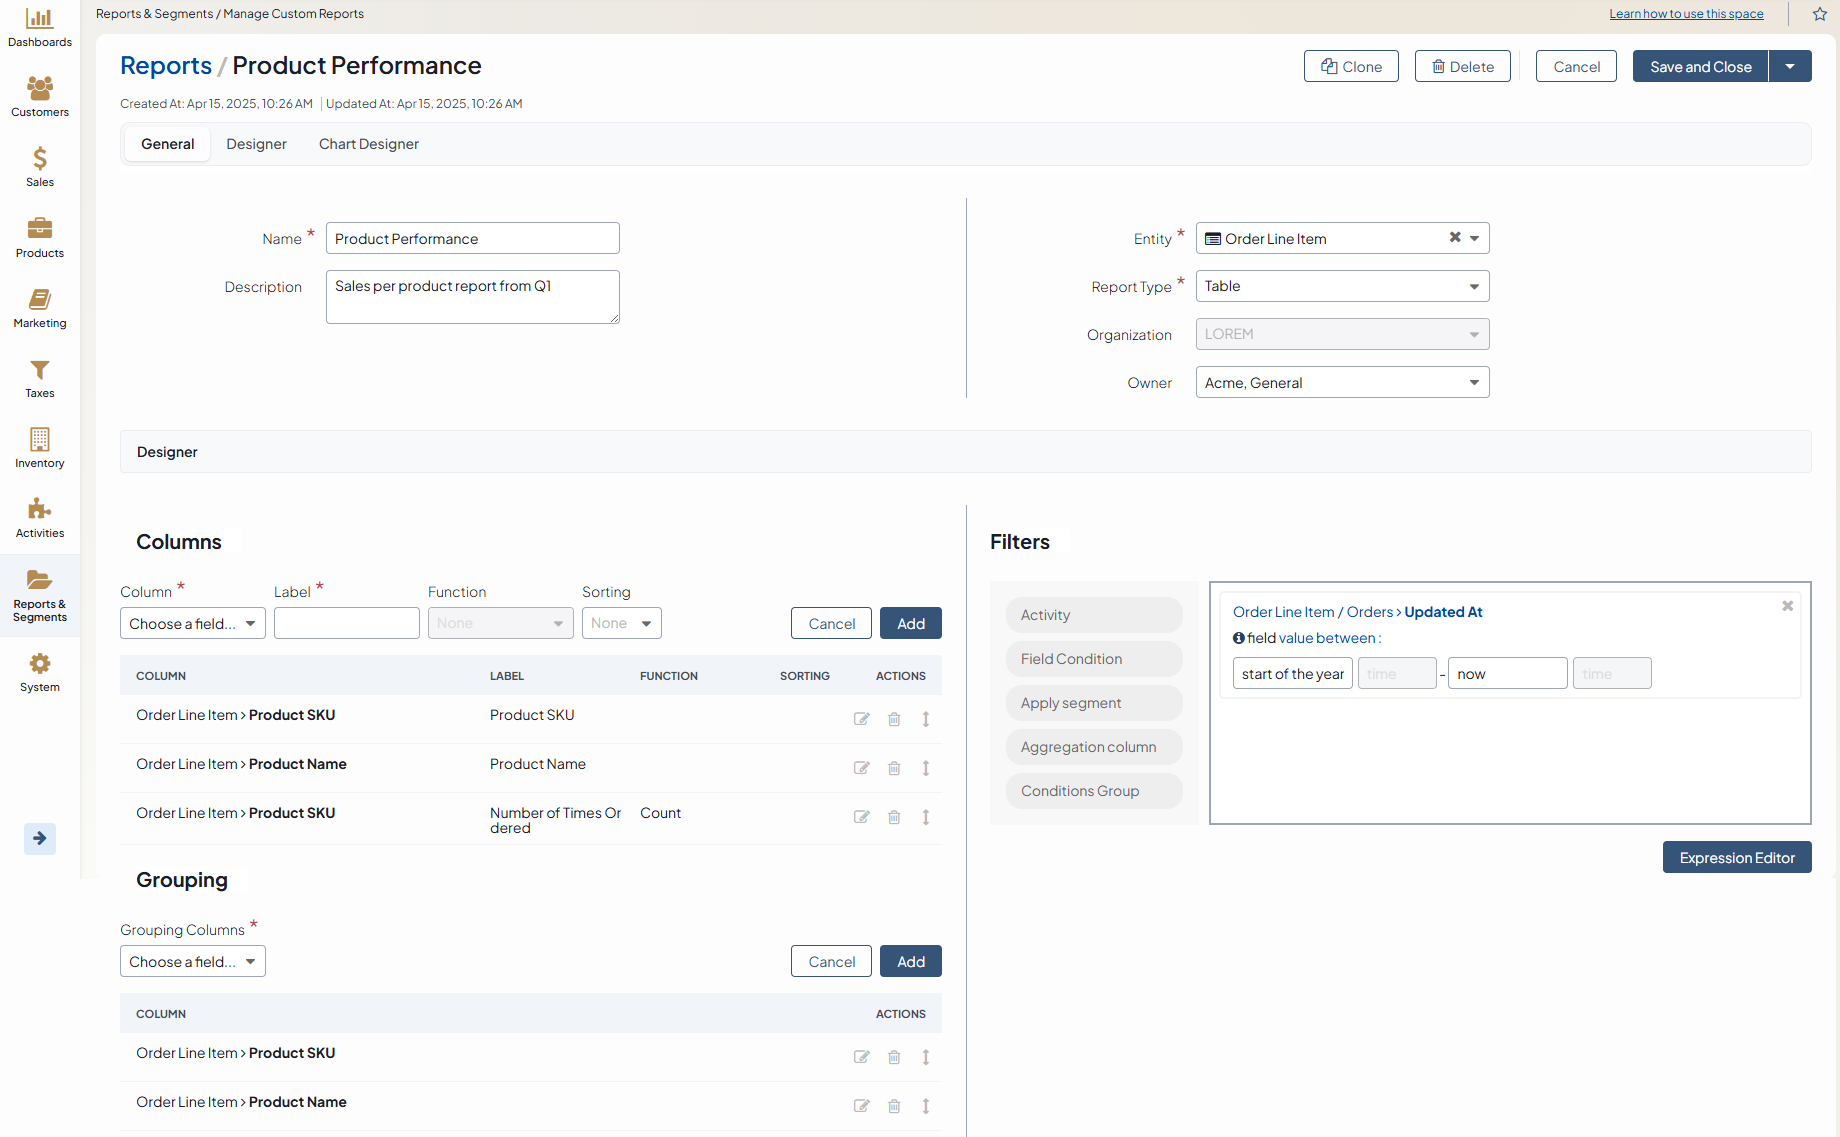Viewport: 1840px width, 1137px height.
Task: Click into the column Label input field
Action: click(x=346, y=623)
